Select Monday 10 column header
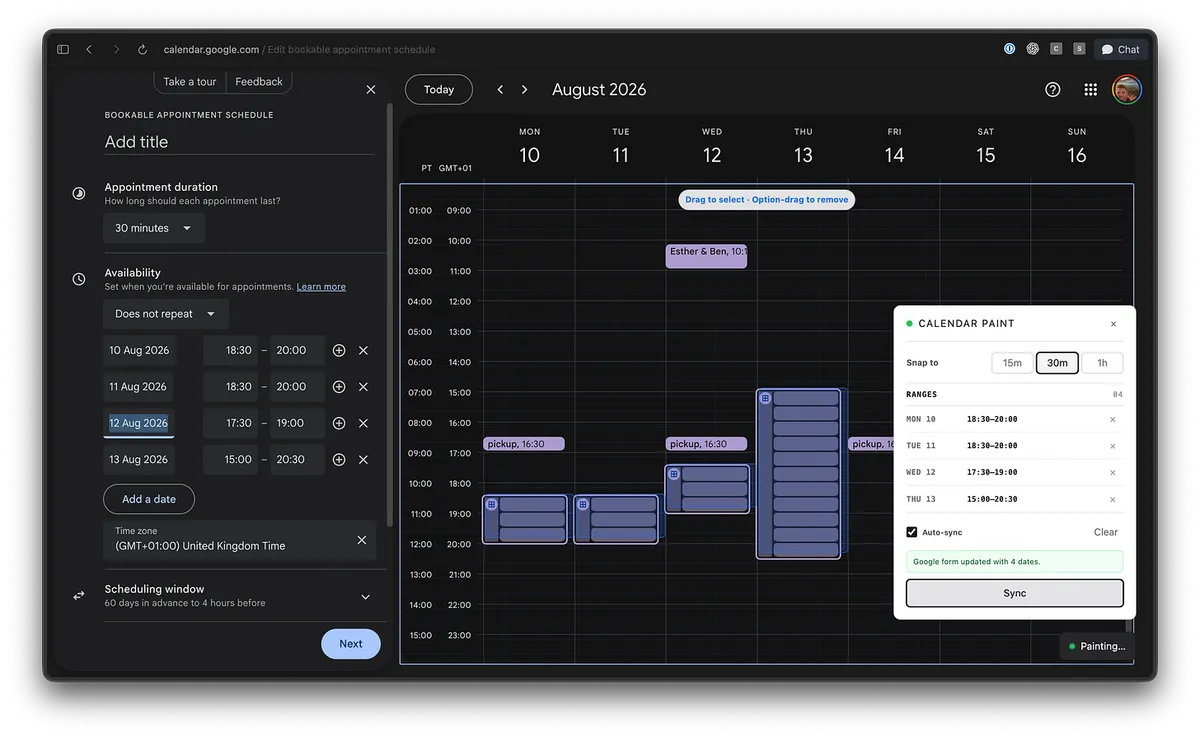Viewport: 1200px width, 738px height. tap(530, 147)
